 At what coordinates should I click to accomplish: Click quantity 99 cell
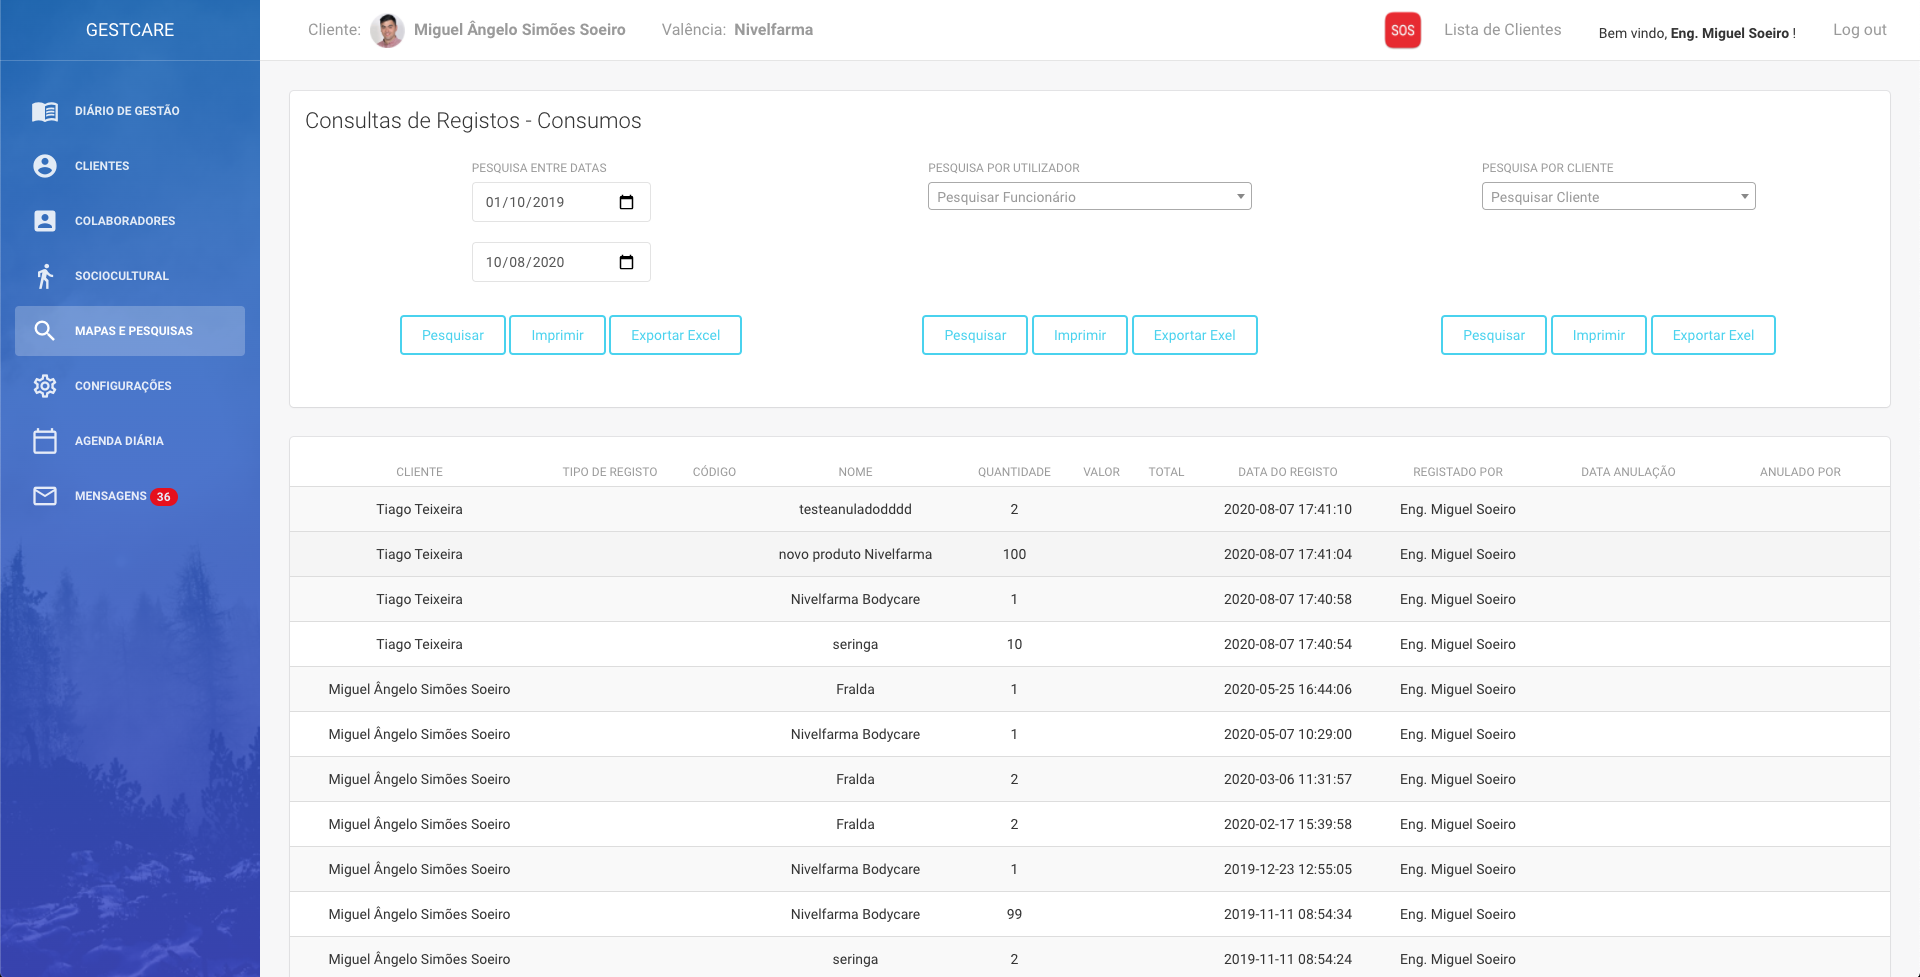click(x=1014, y=914)
